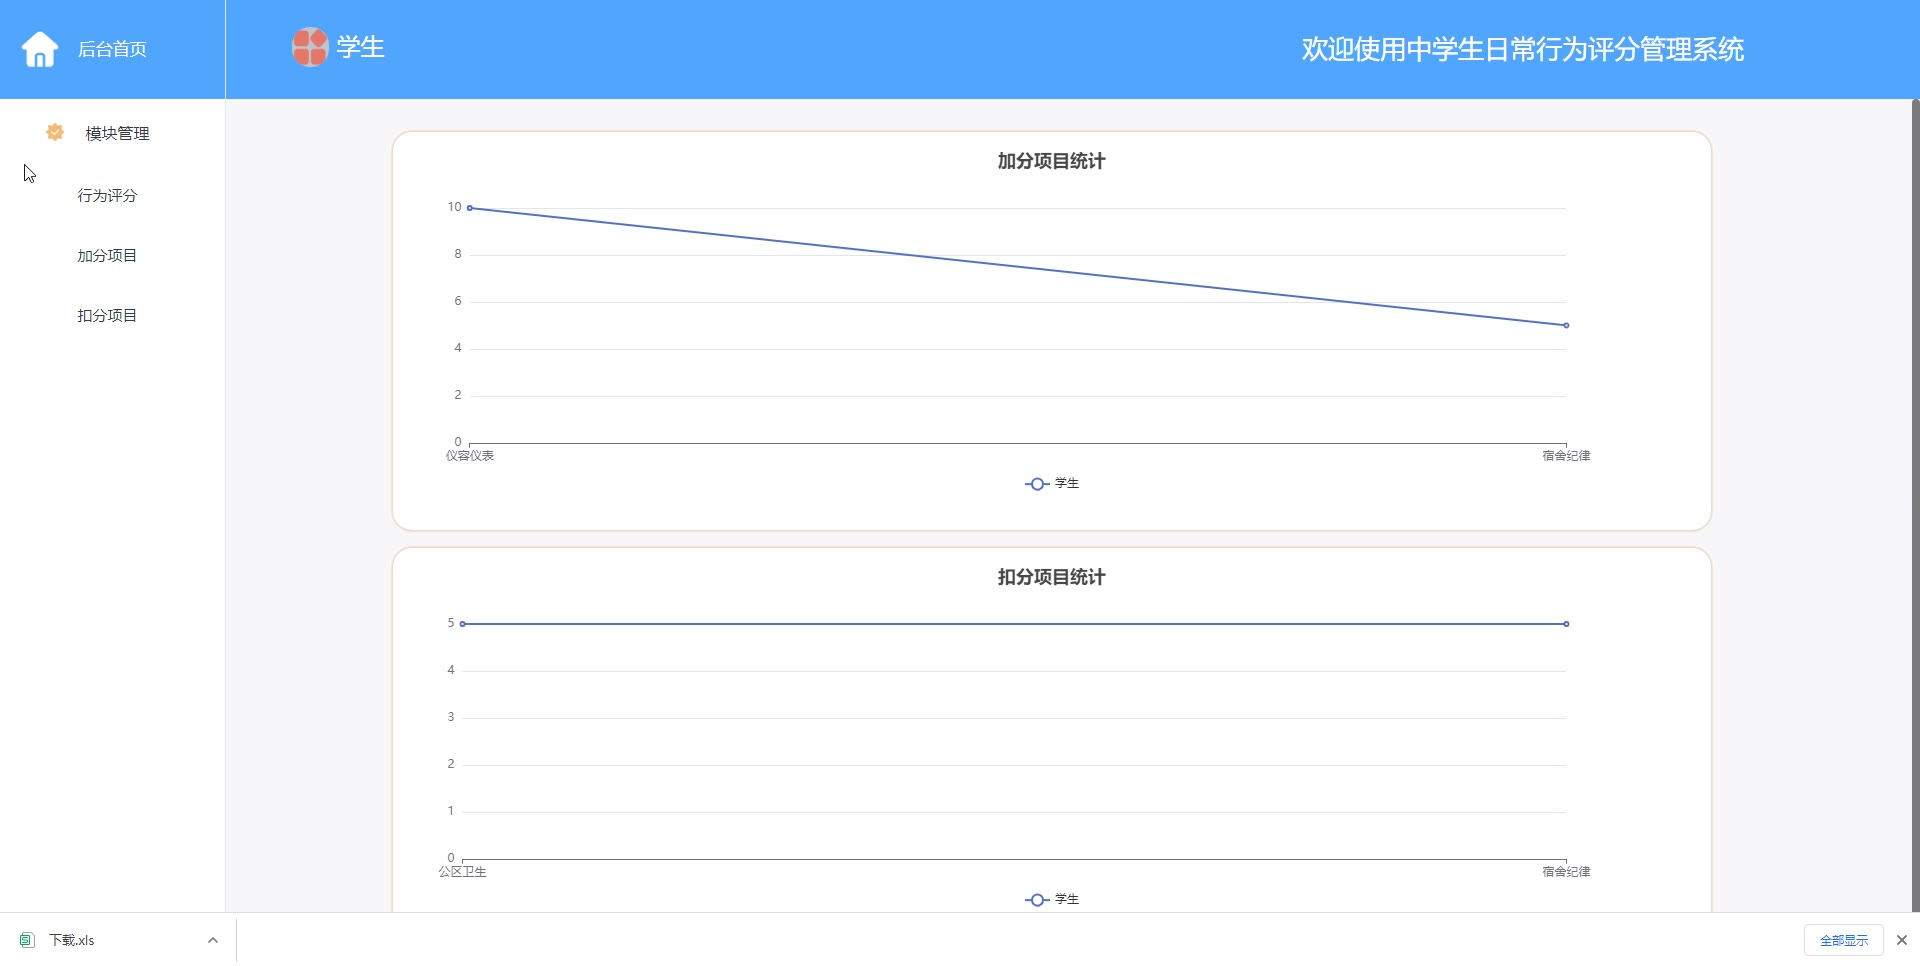Screen dimensions: 1920x966
Task: Click the student avatar icon
Action: (310, 47)
